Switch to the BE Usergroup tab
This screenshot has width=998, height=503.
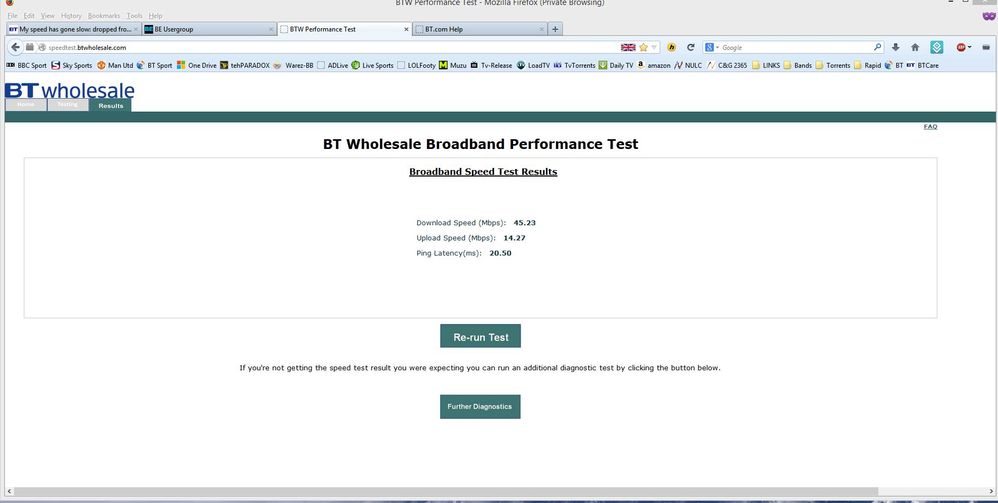point(209,29)
